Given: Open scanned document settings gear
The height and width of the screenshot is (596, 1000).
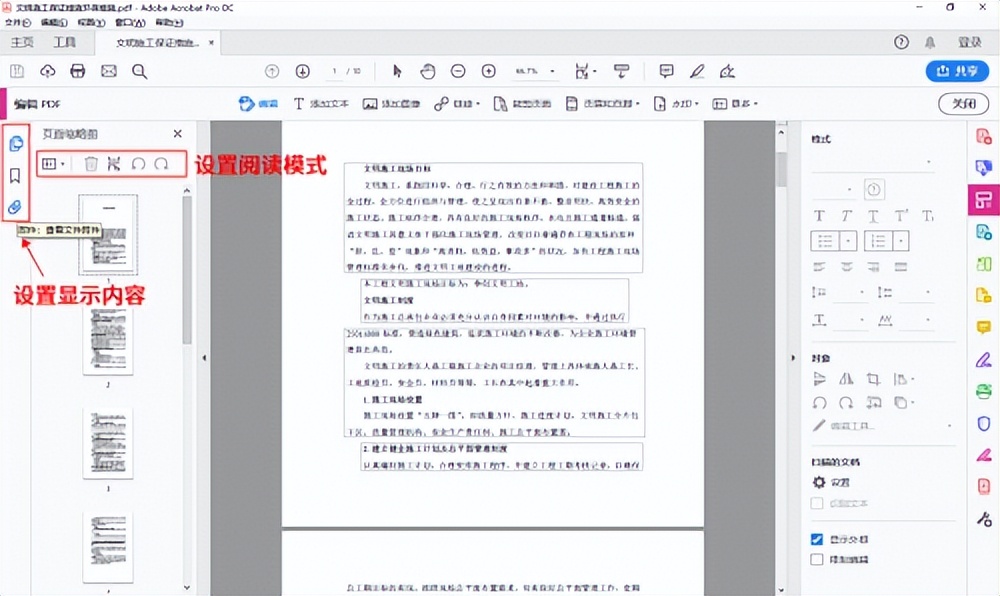Looking at the screenshot, I should click(x=819, y=482).
